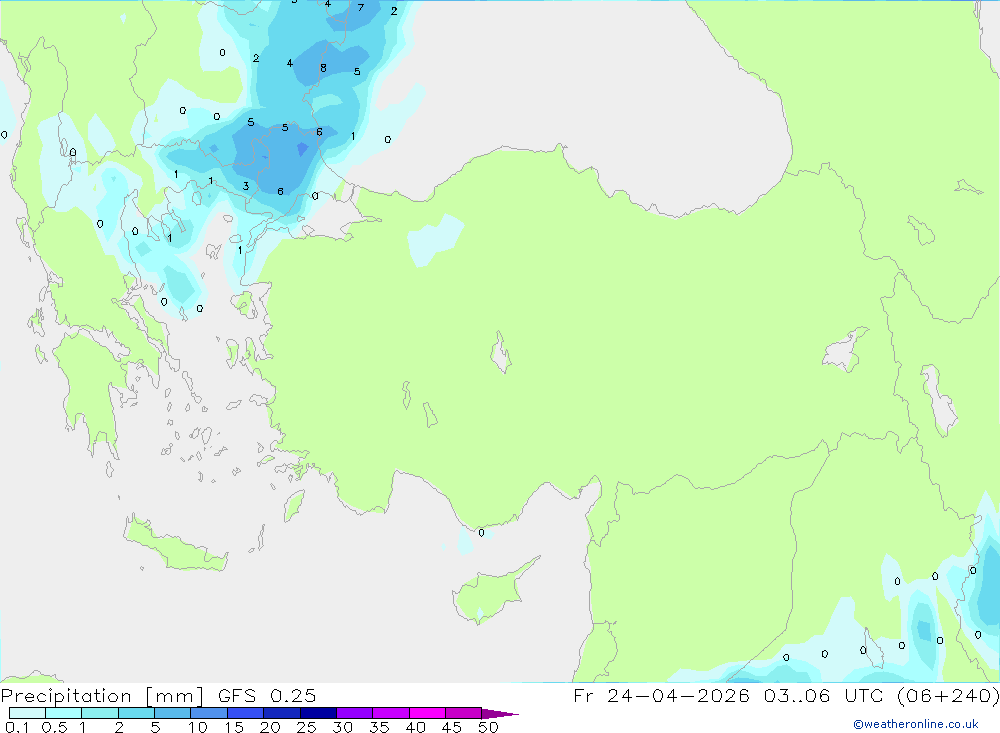The image size is (1000, 733).
Task: Select the 0.1–0.5 mm palest legend swatch
Action: 27,713
